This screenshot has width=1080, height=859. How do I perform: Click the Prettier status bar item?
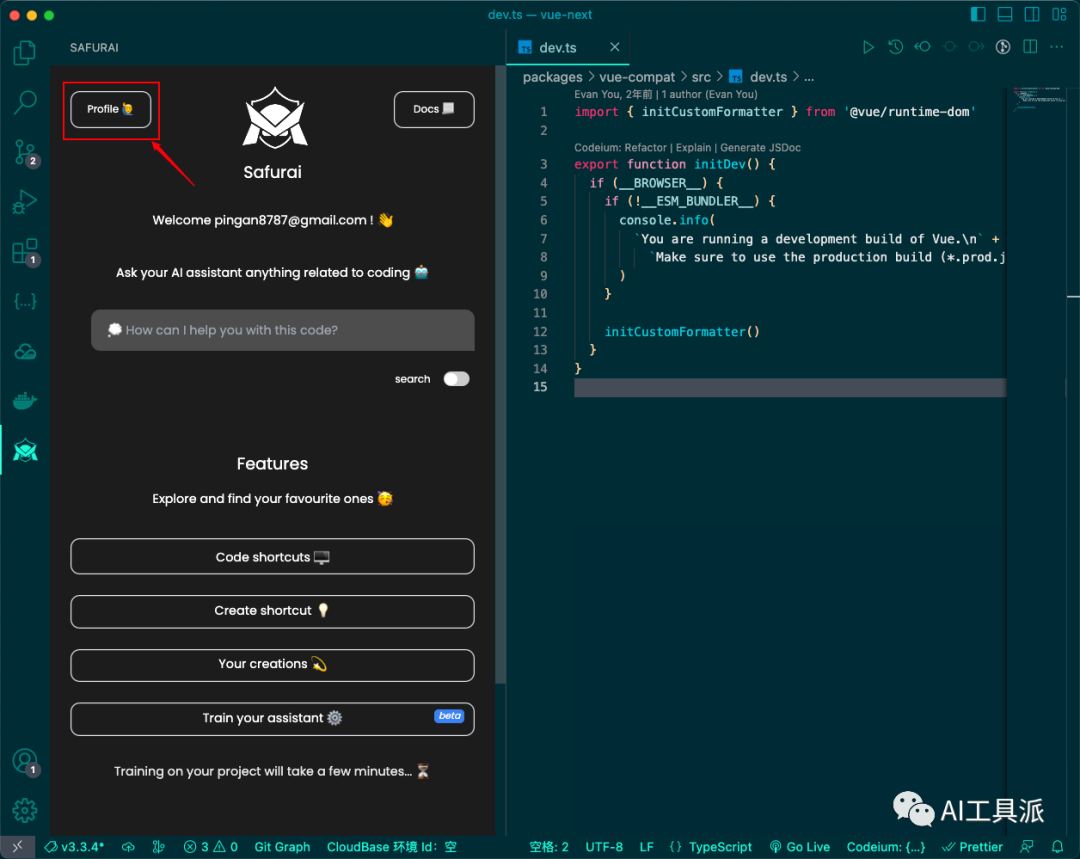[x=973, y=847]
